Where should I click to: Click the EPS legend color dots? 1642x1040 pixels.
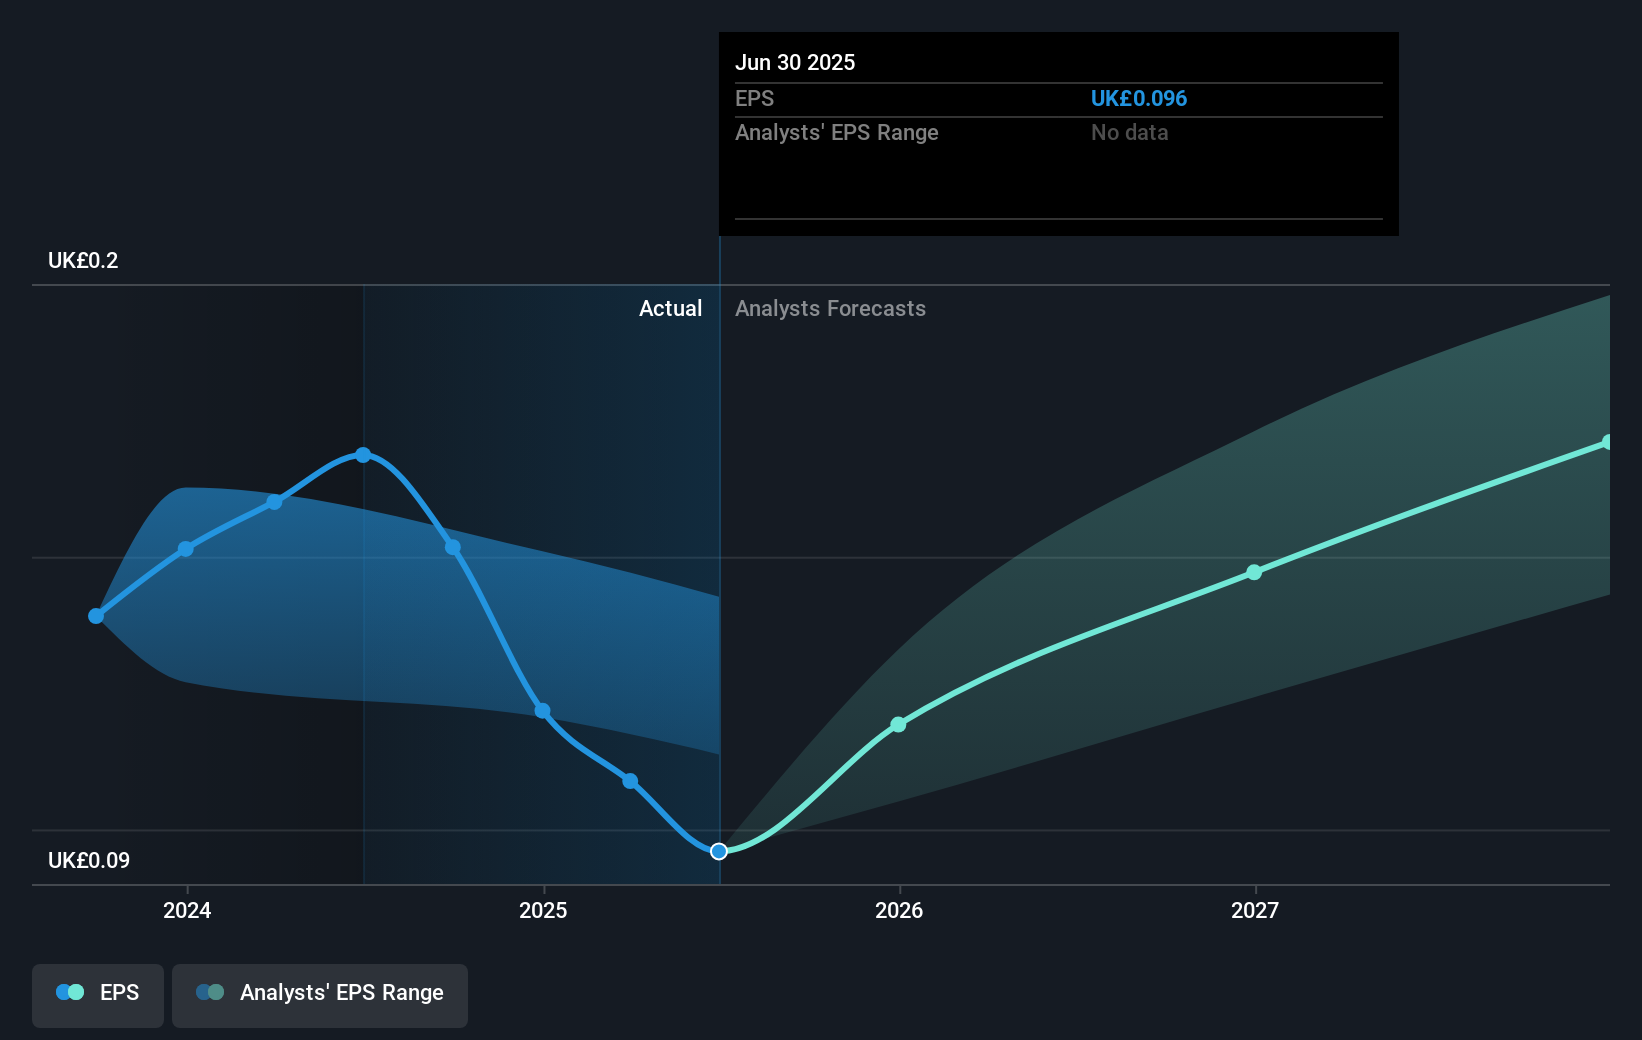70,992
